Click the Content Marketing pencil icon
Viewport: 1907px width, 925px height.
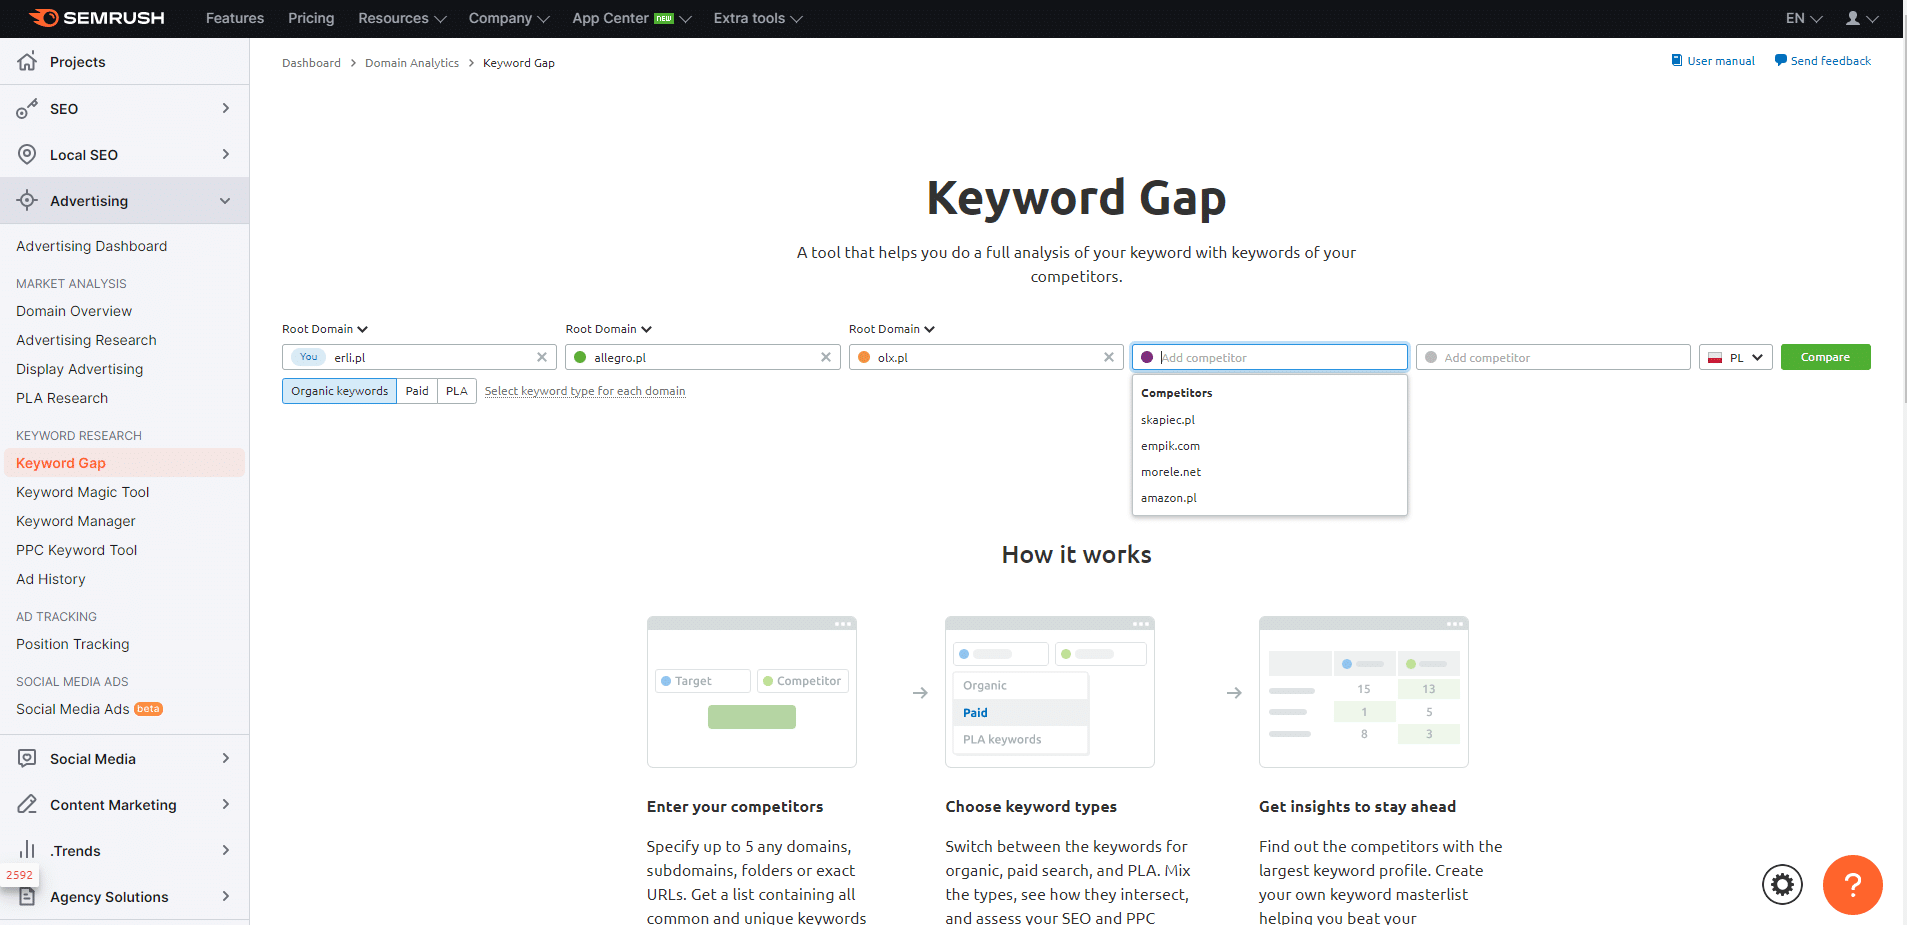pyautogui.click(x=27, y=804)
